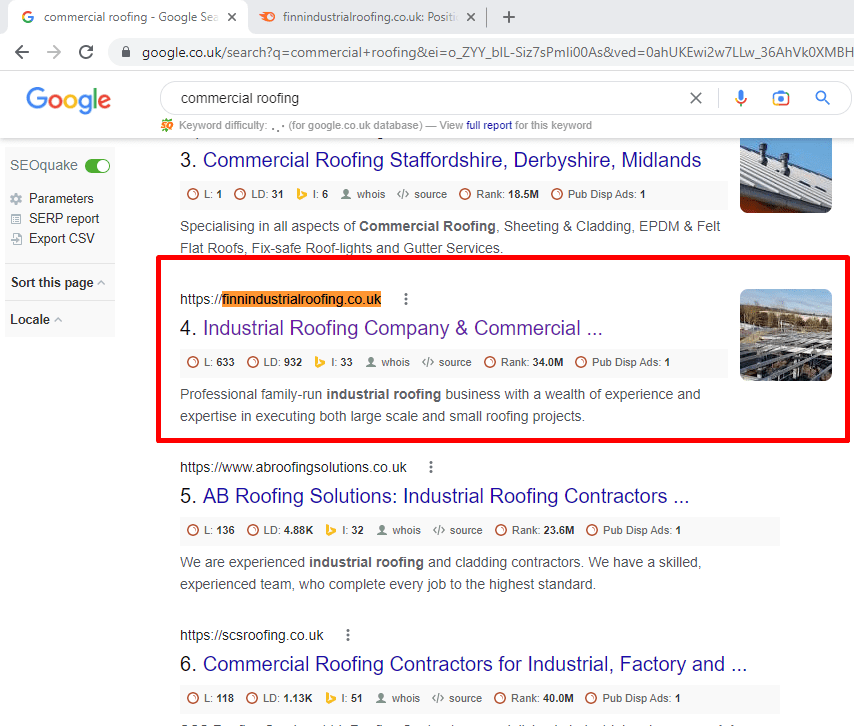Click Bing index I: 33 in result 4
This screenshot has height=726, width=854.
coord(333,362)
